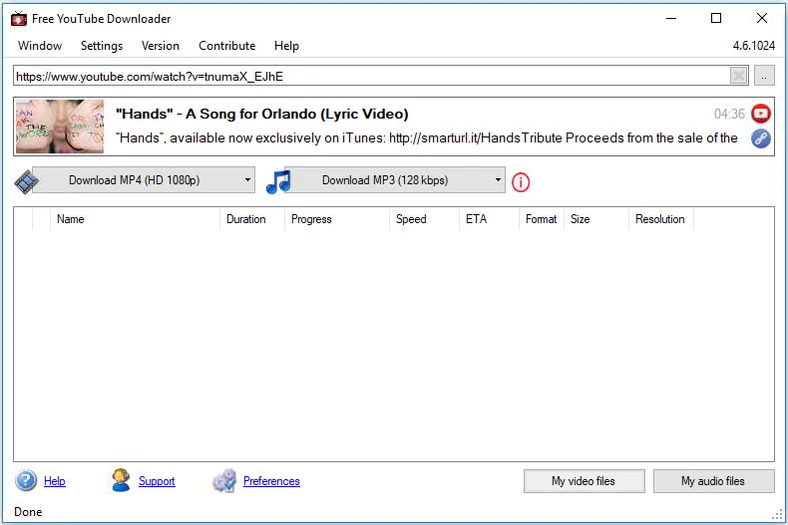
Task: Click the video title "Hands" - A Song for Orlando
Action: tap(262, 114)
